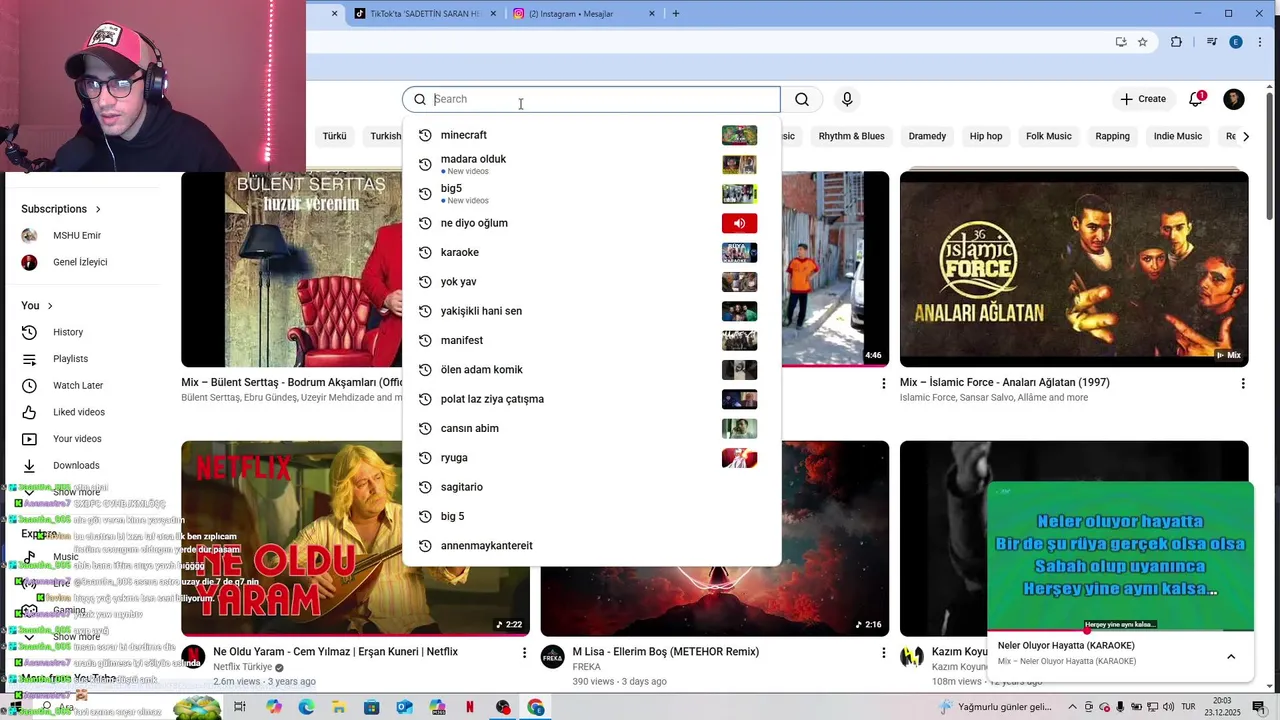The height and width of the screenshot is (720, 1280).
Task: Open thumbnail next to 'minecraft' suggestion
Action: coord(739,135)
